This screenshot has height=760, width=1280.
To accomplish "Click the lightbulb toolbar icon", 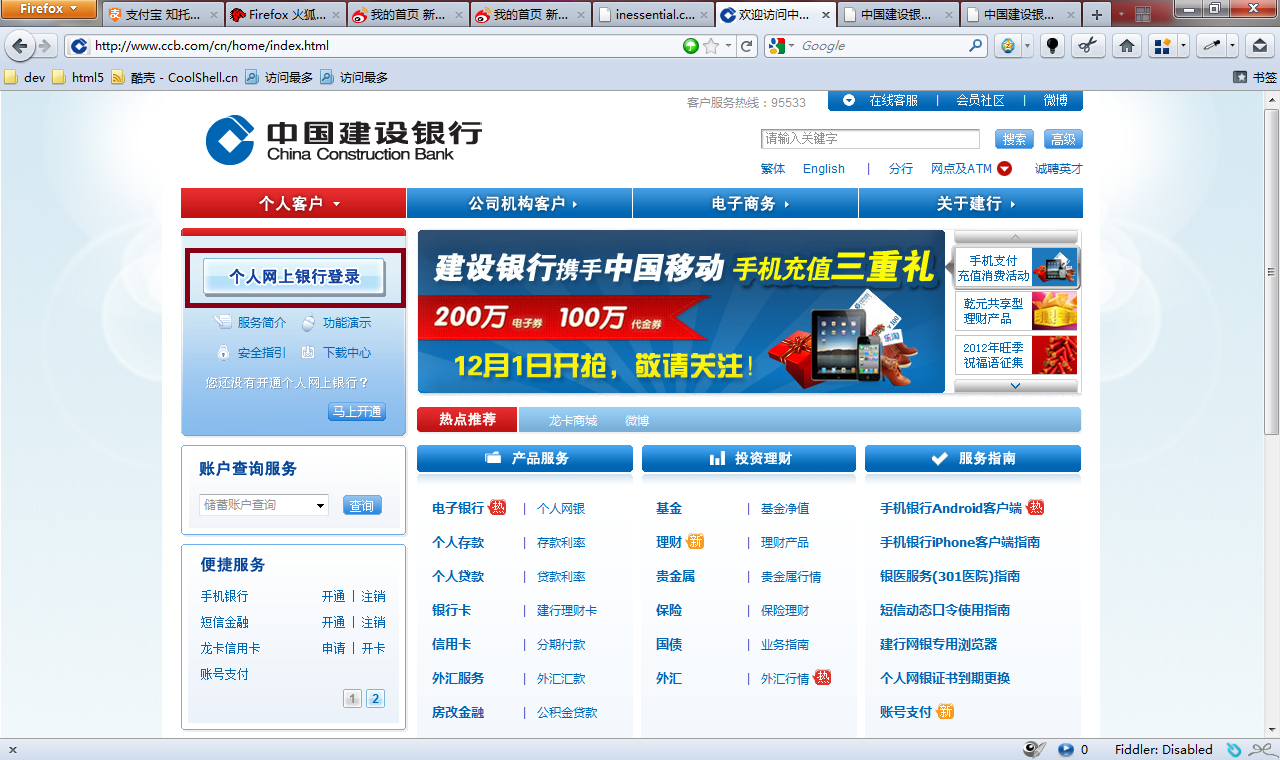I will click(x=1052, y=46).
